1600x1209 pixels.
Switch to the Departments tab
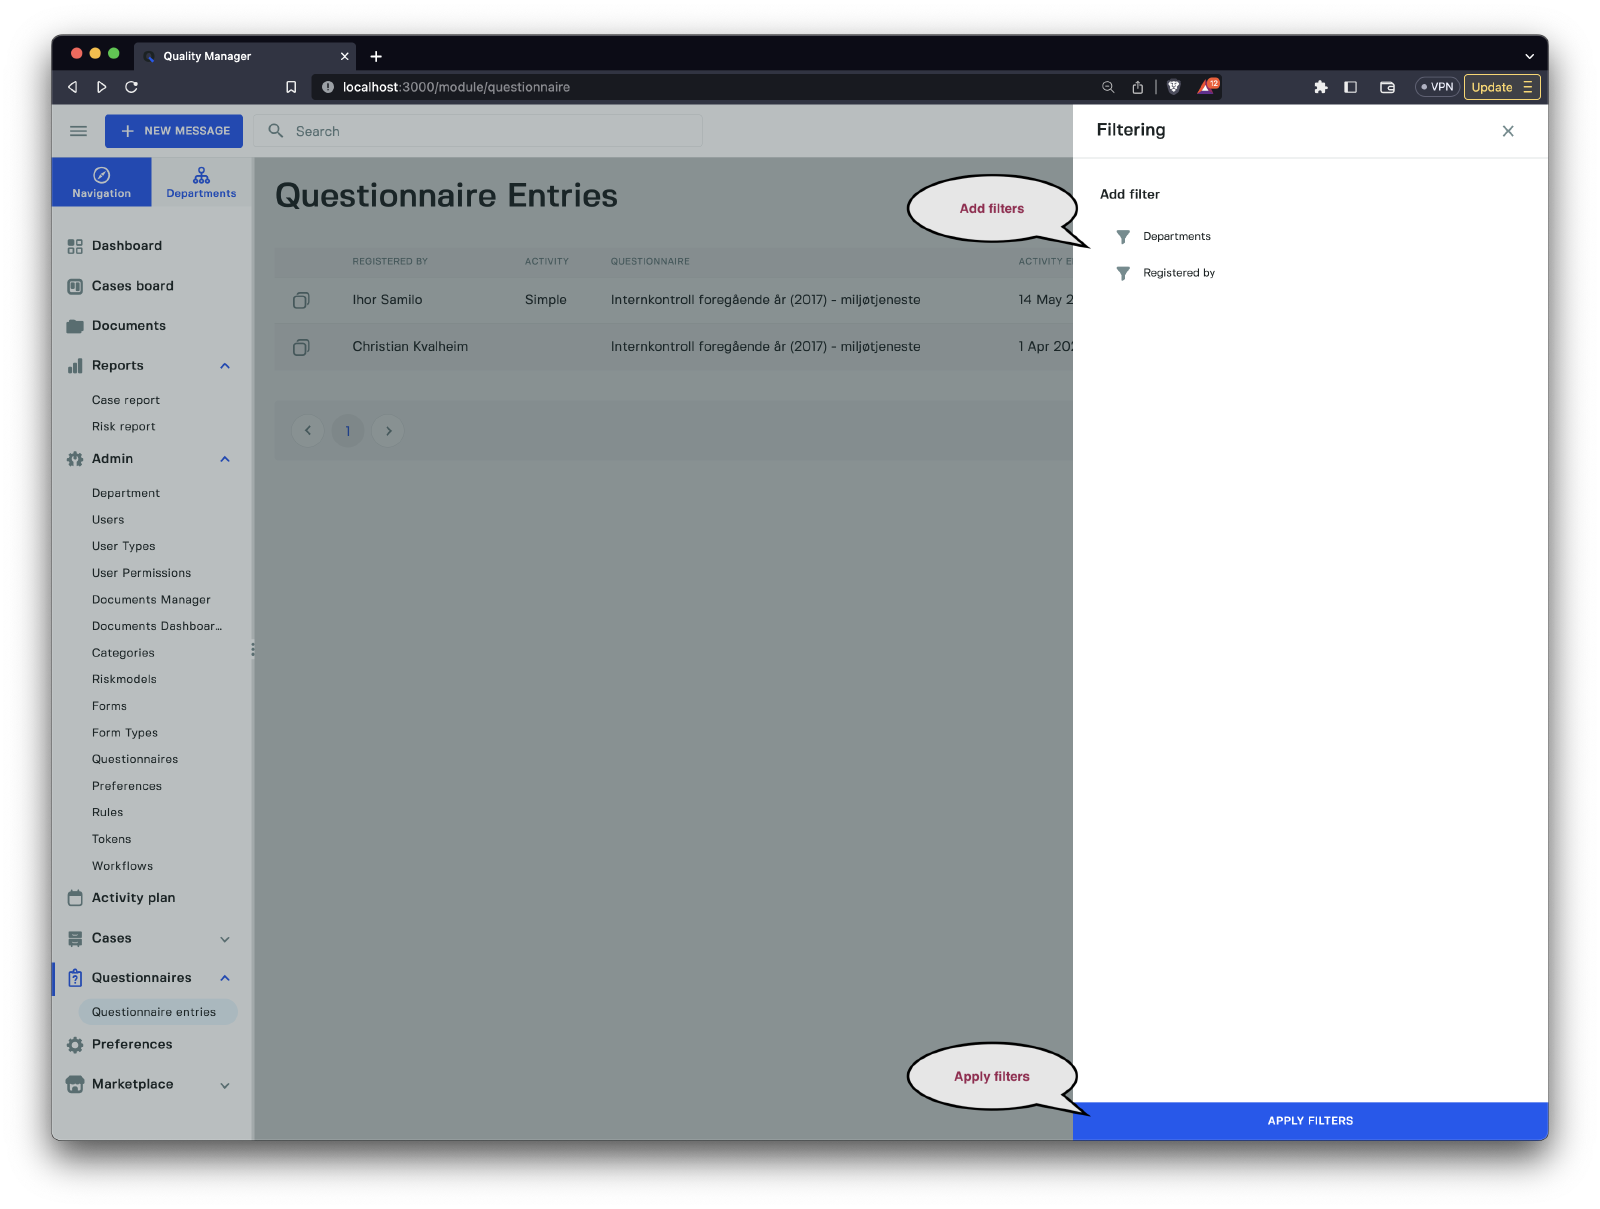coord(201,182)
